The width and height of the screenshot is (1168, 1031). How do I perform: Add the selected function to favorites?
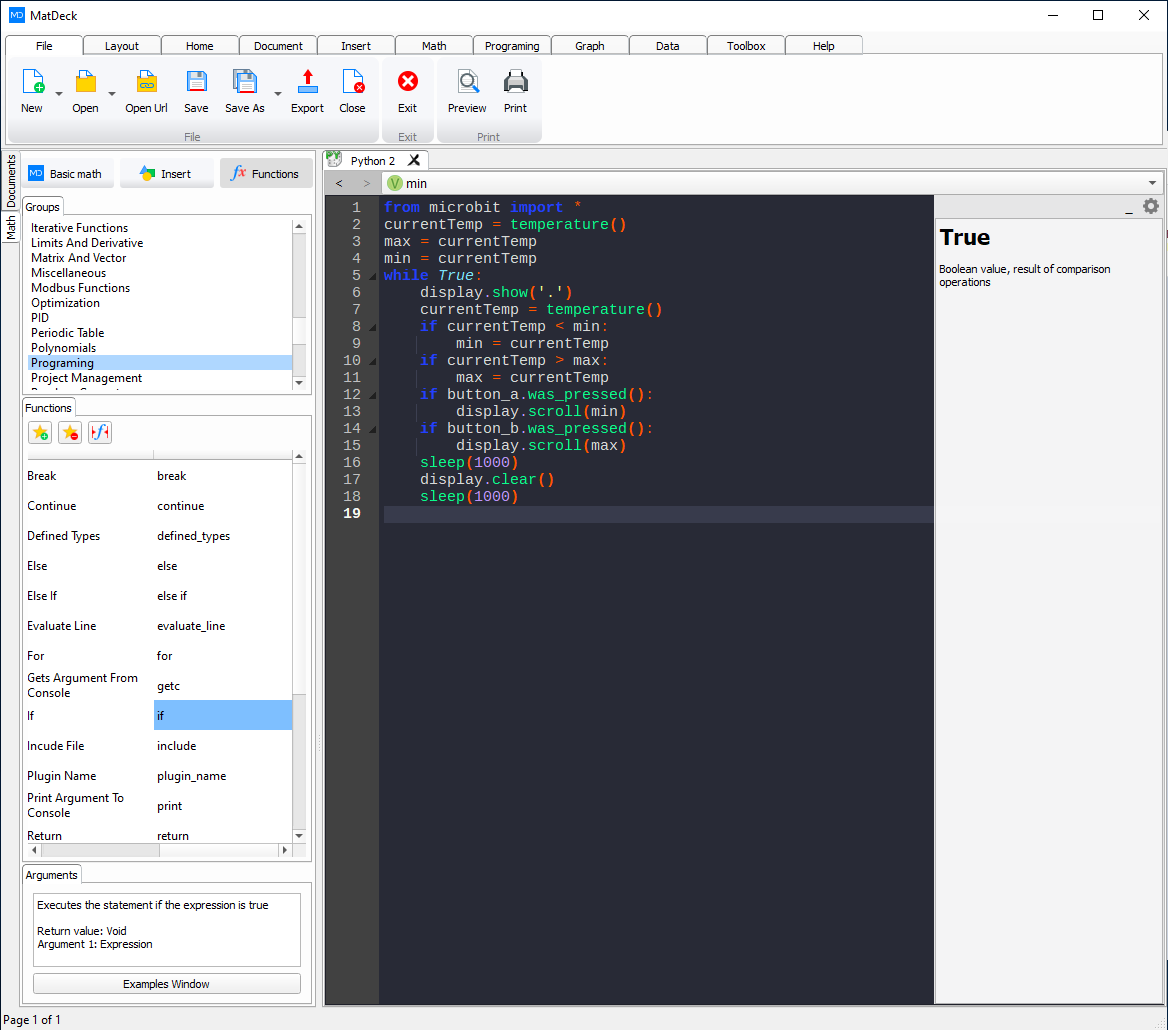(x=40, y=432)
